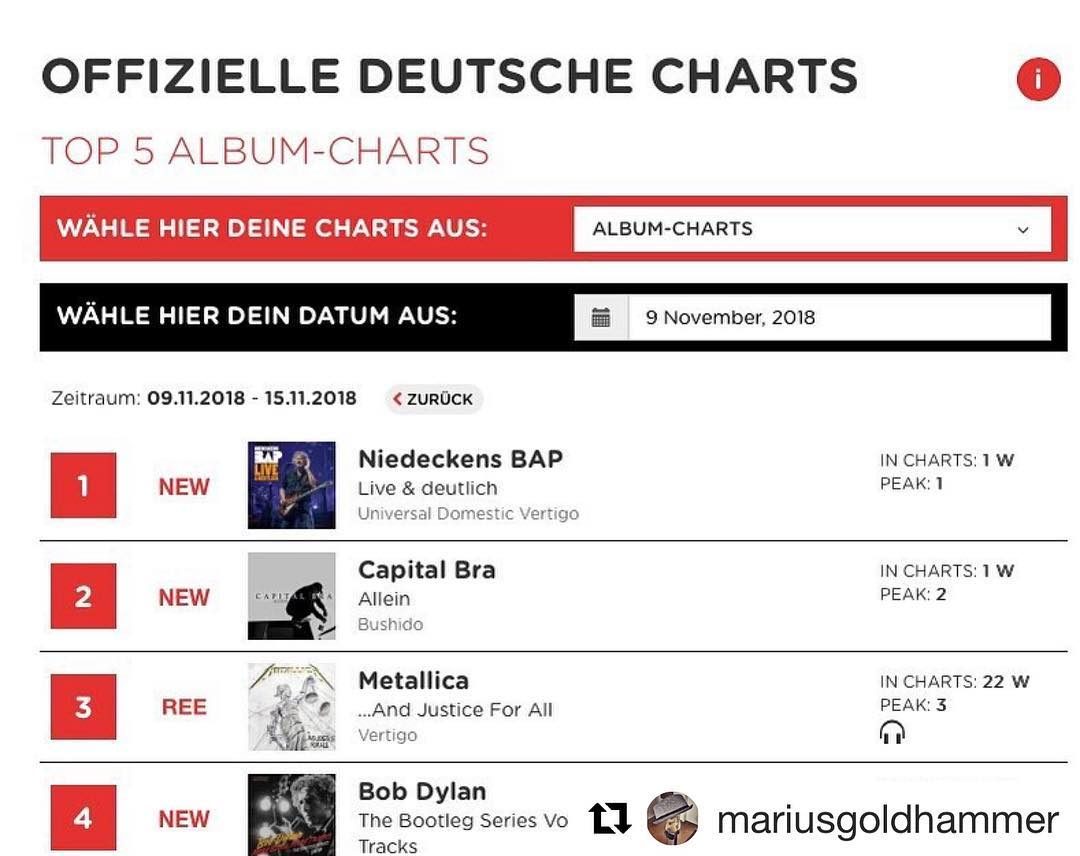This screenshot has width=1080, height=856.
Task: Open the Metallica artist title
Action: (x=414, y=680)
